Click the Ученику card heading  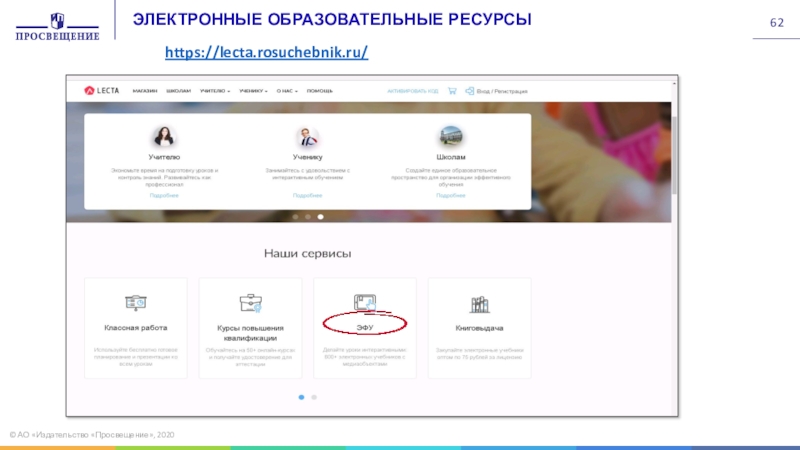[x=308, y=157]
